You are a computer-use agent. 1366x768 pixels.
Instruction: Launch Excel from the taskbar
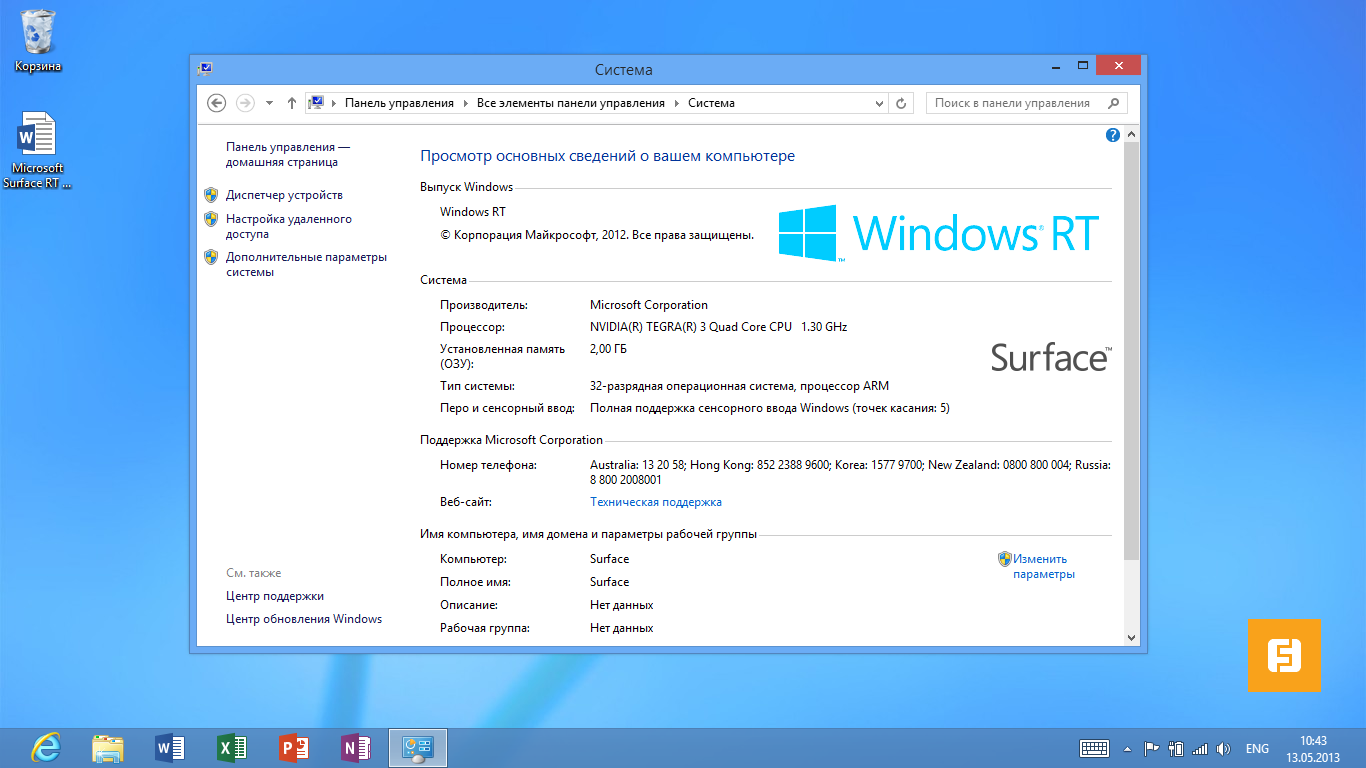tap(232, 748)
